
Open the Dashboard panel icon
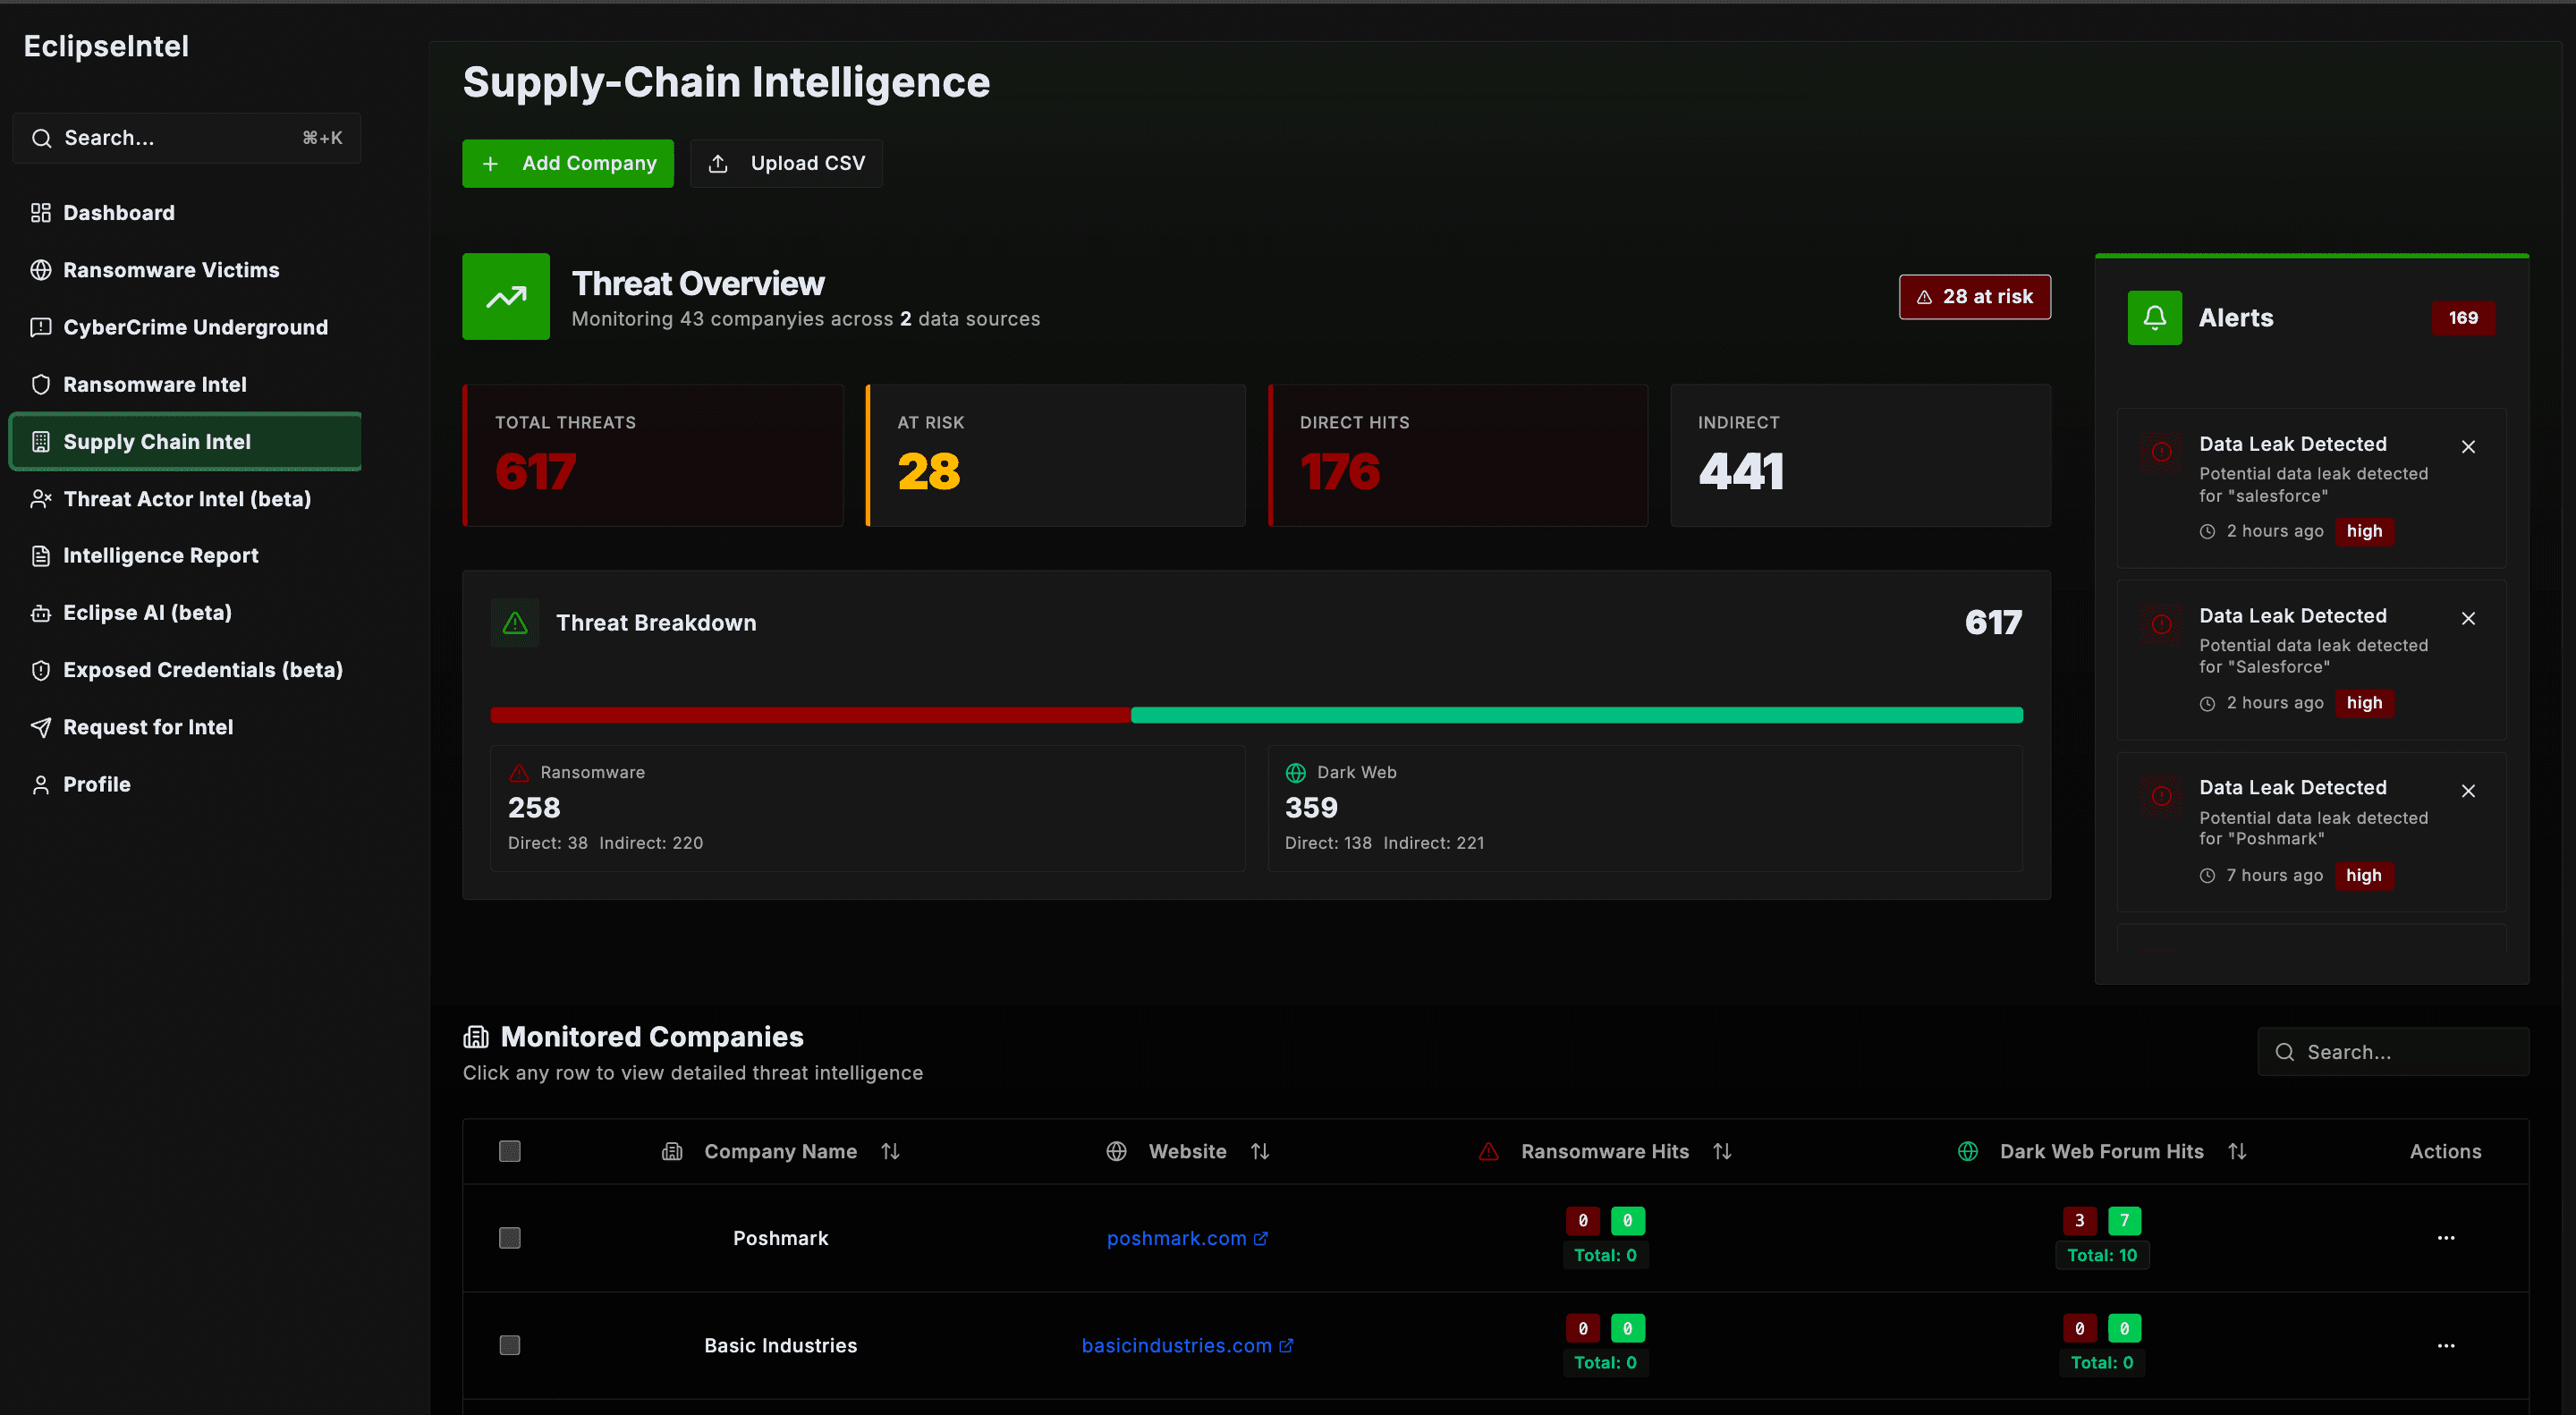[41, 212]
